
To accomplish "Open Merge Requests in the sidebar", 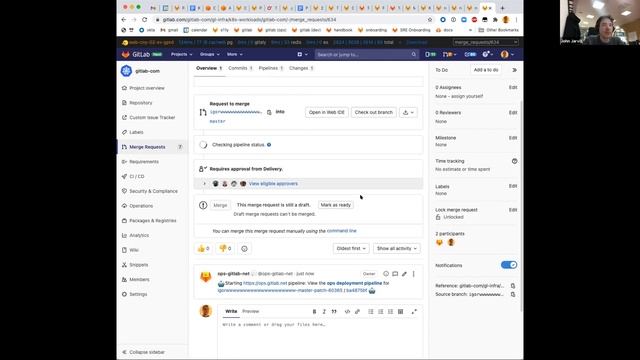I will (152, 147).
